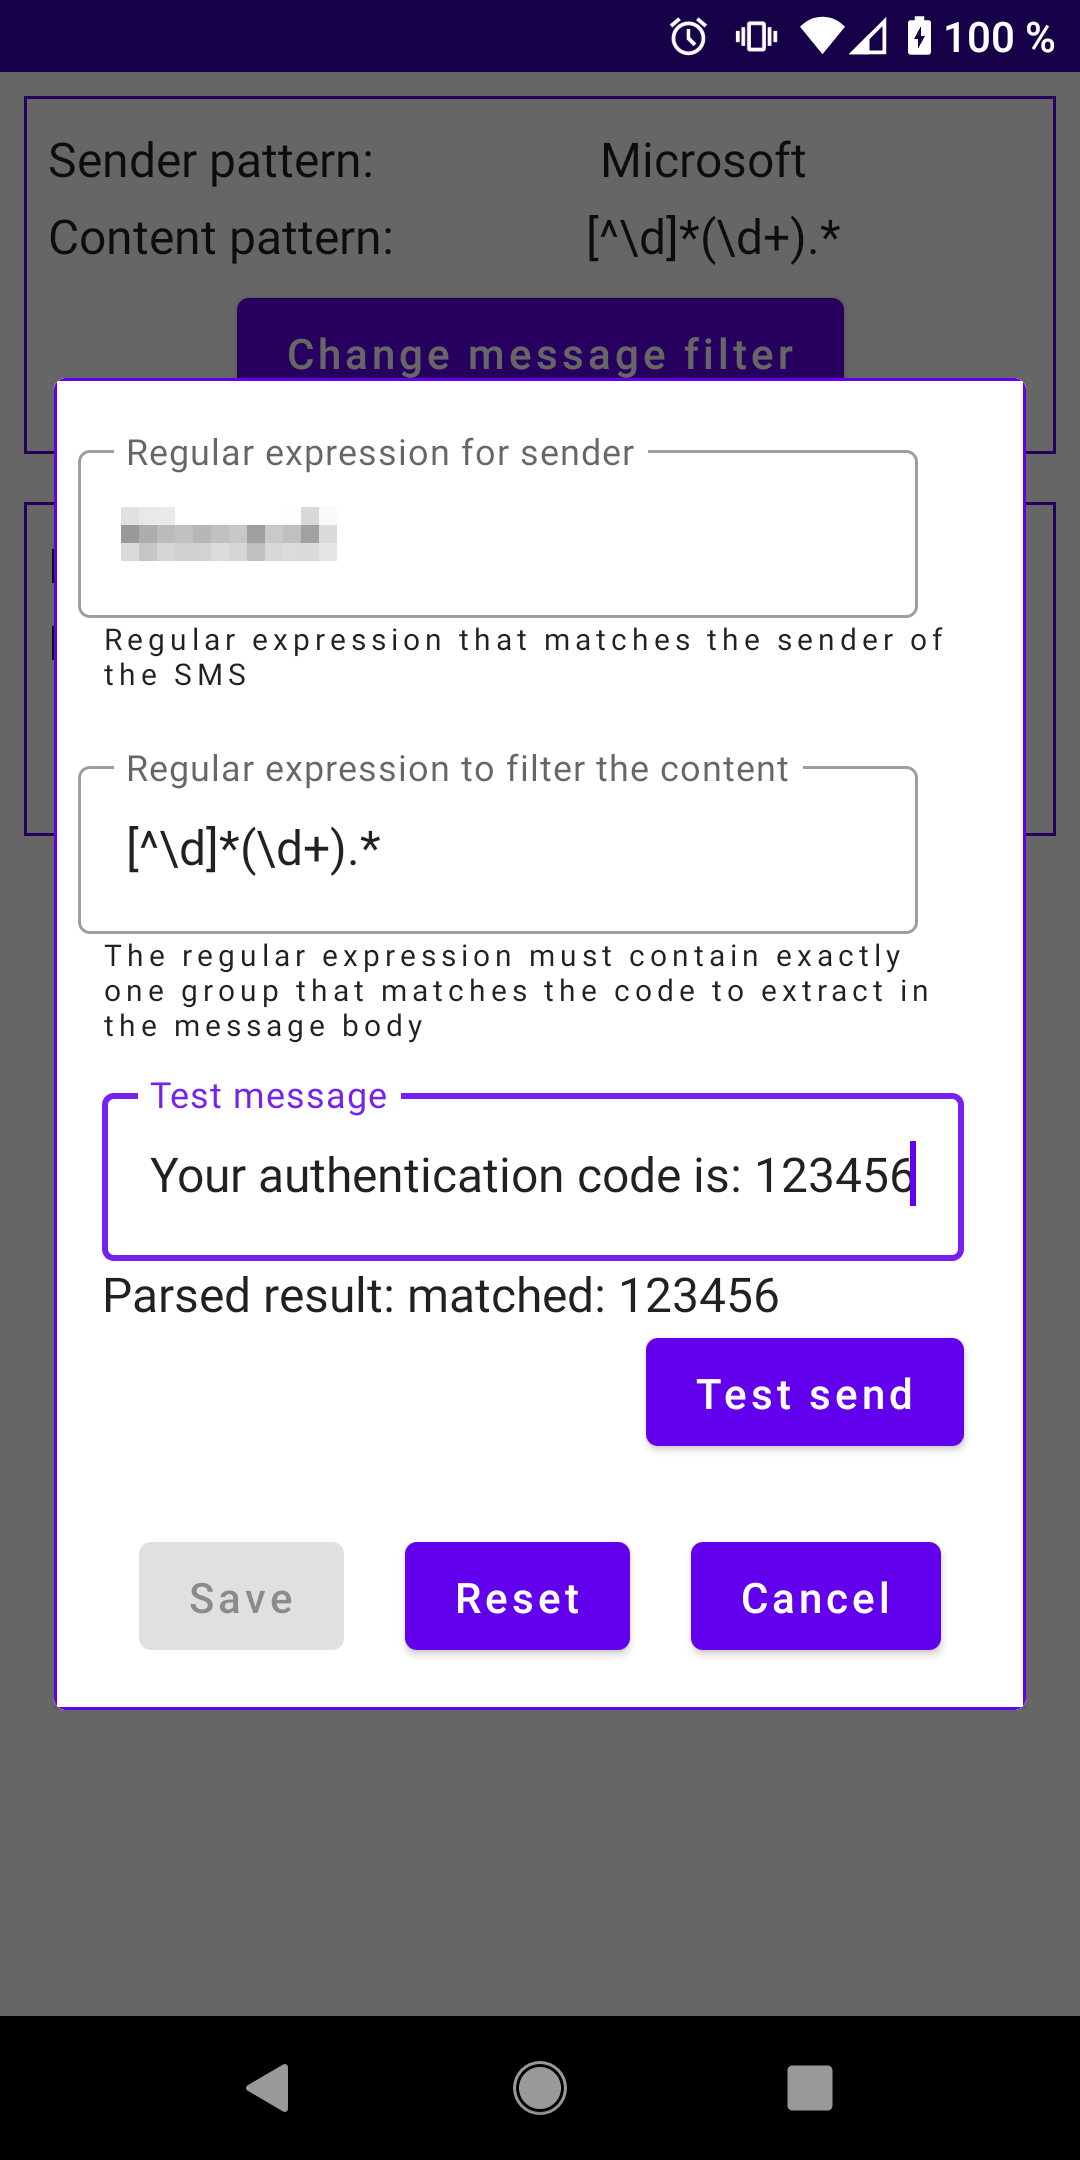Tap the battery percentage 100 % text
This screenshot has height=2160, width=1080.
(x=999, y=38)
